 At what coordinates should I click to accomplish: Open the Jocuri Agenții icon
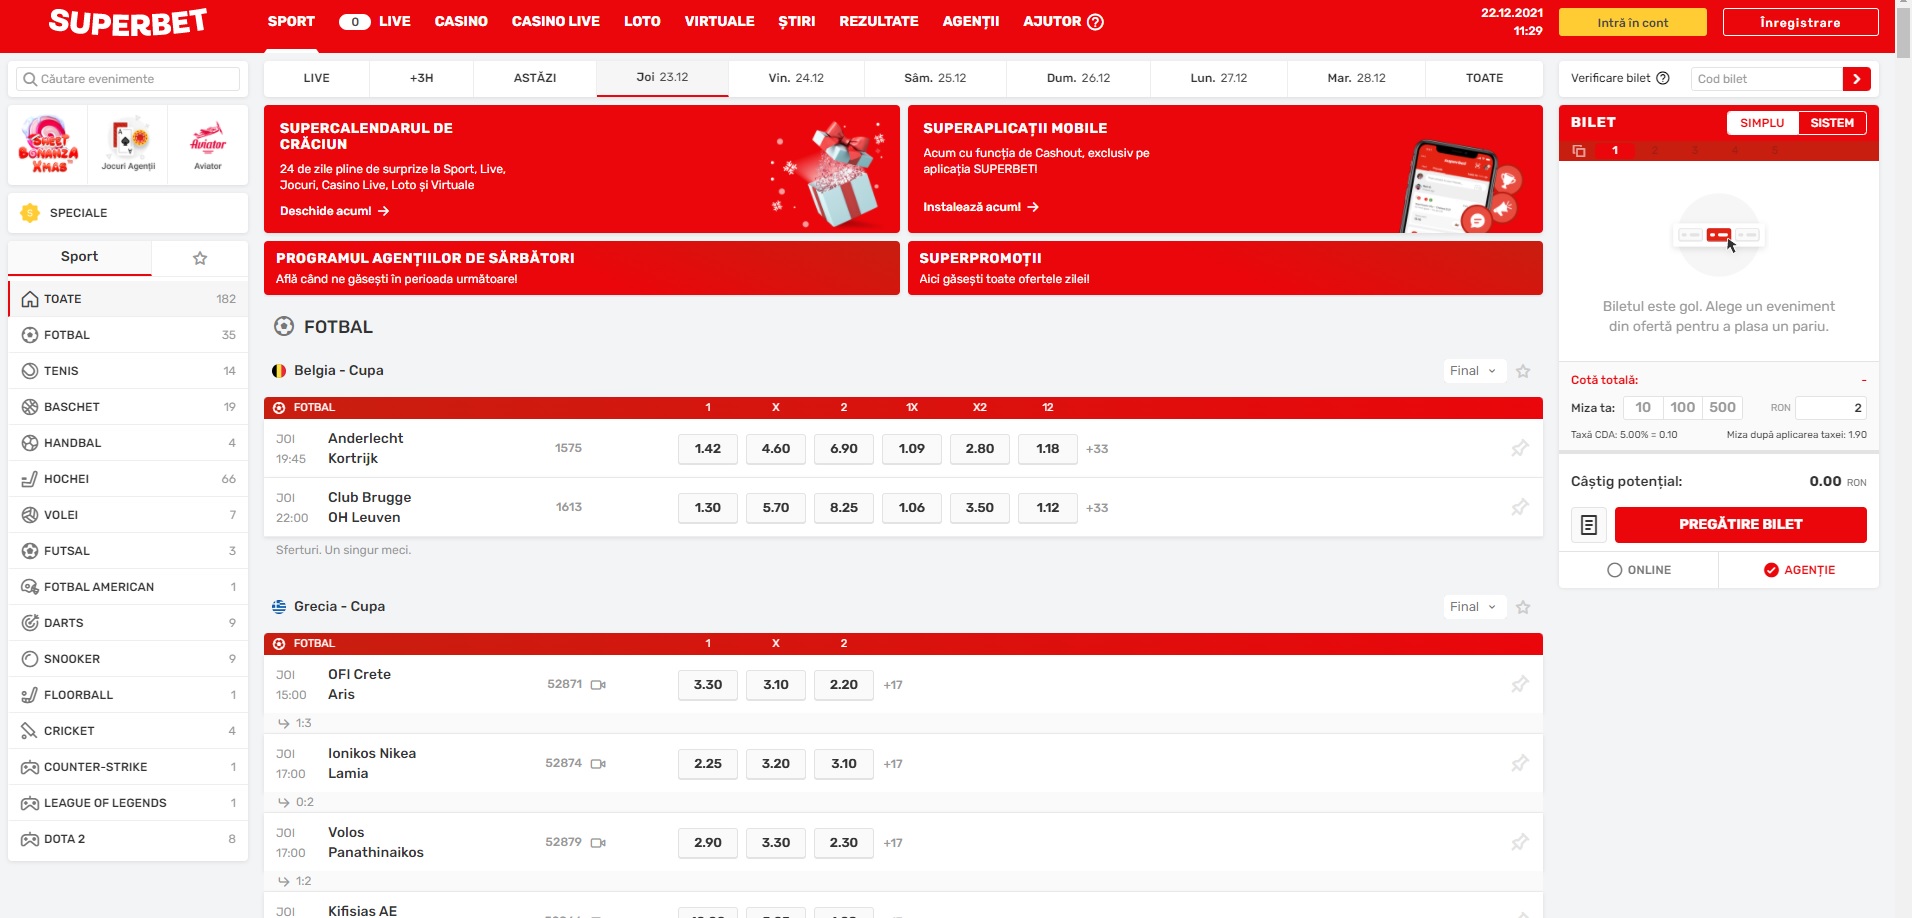pyautogui.click(x=128, y=145)
